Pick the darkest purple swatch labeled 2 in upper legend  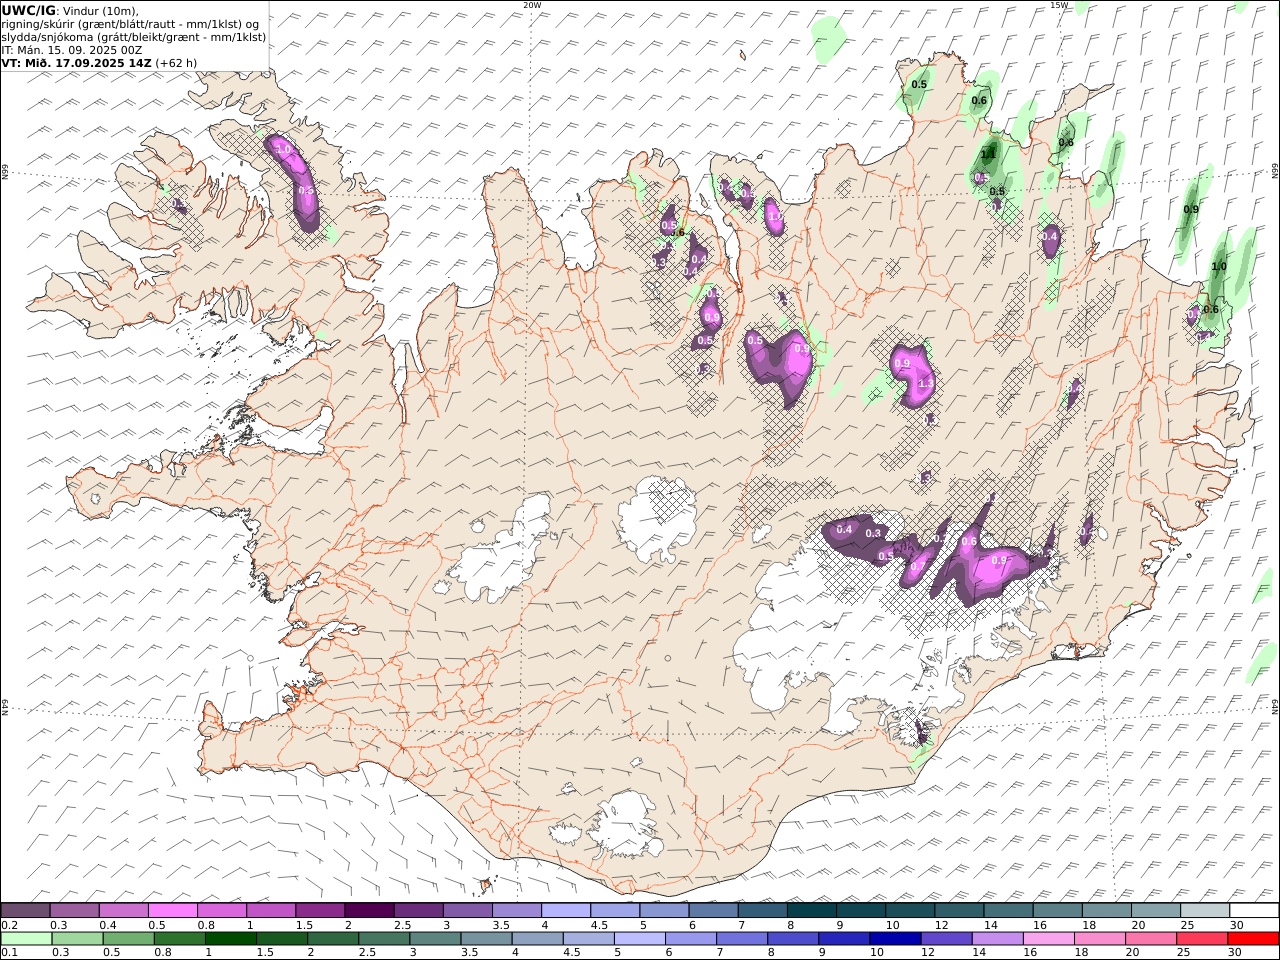click(369, 911)
